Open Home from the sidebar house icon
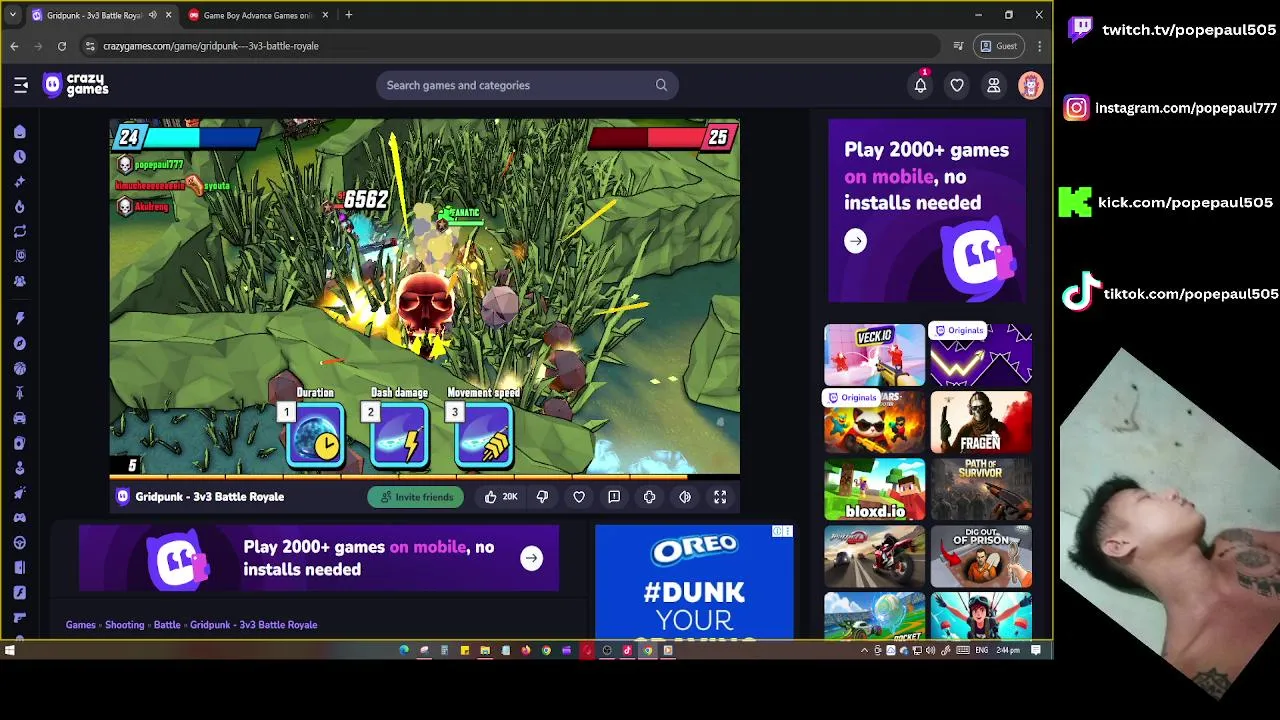Viewport: 1280px width, 720px height. (x=19, y=132)
